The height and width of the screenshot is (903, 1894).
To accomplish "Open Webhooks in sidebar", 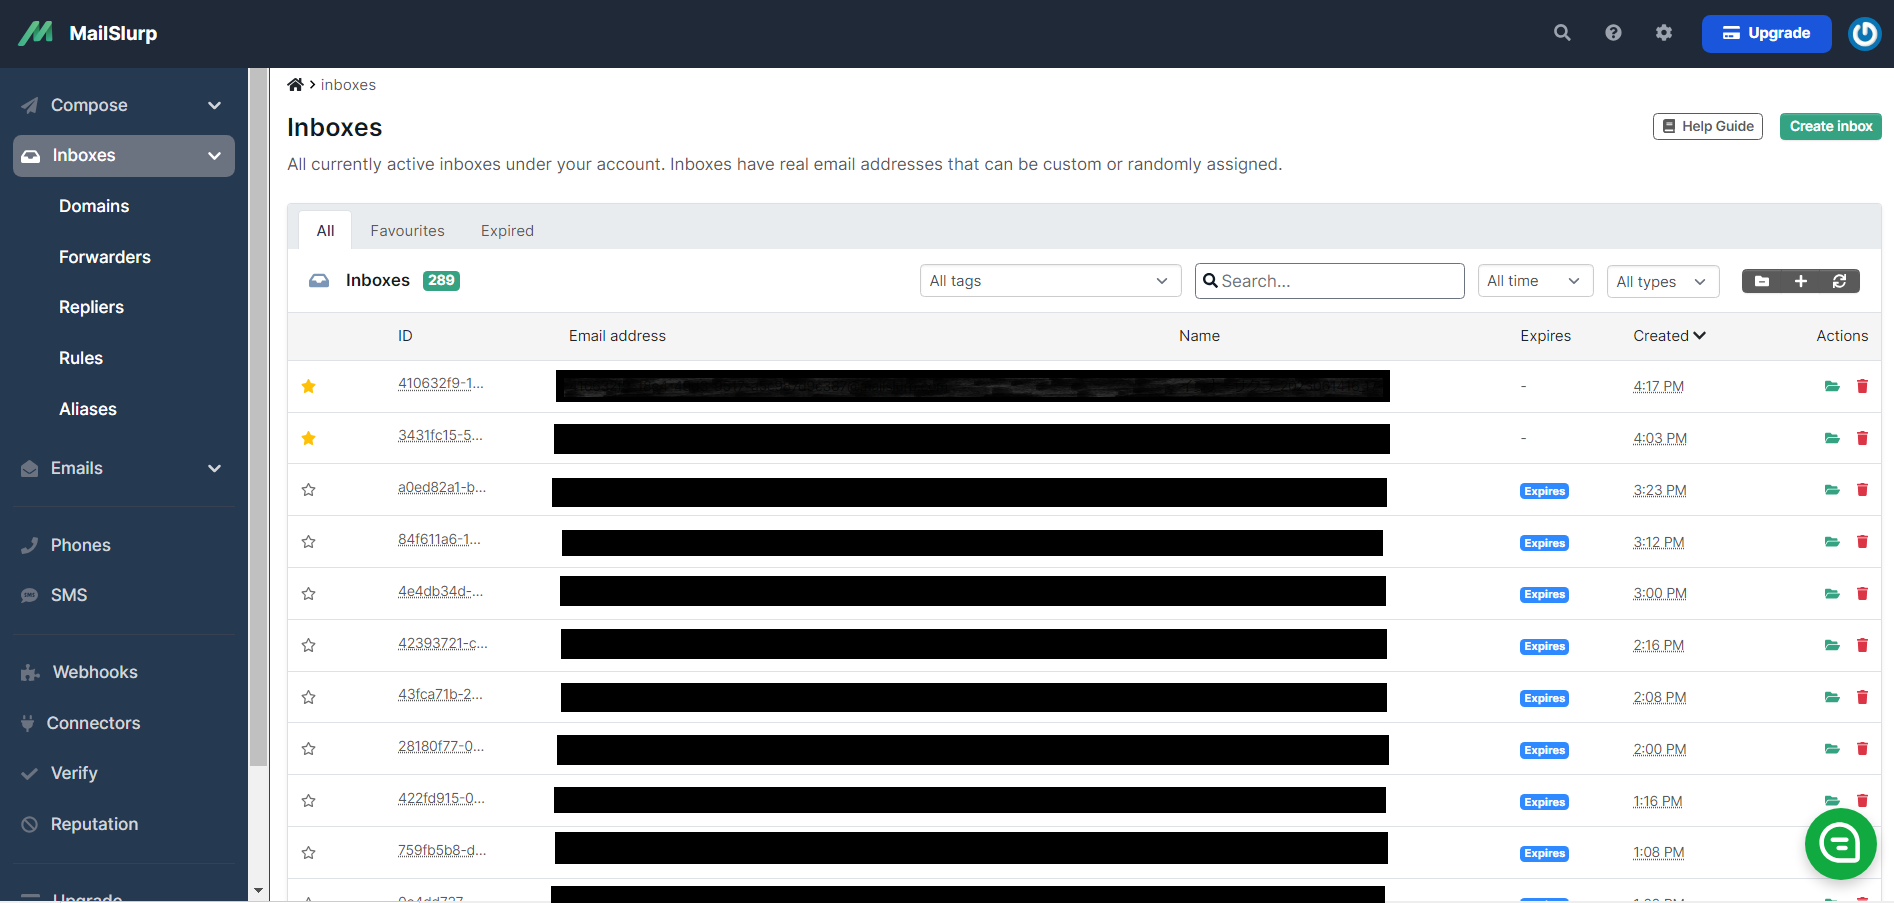I will 95,672.
